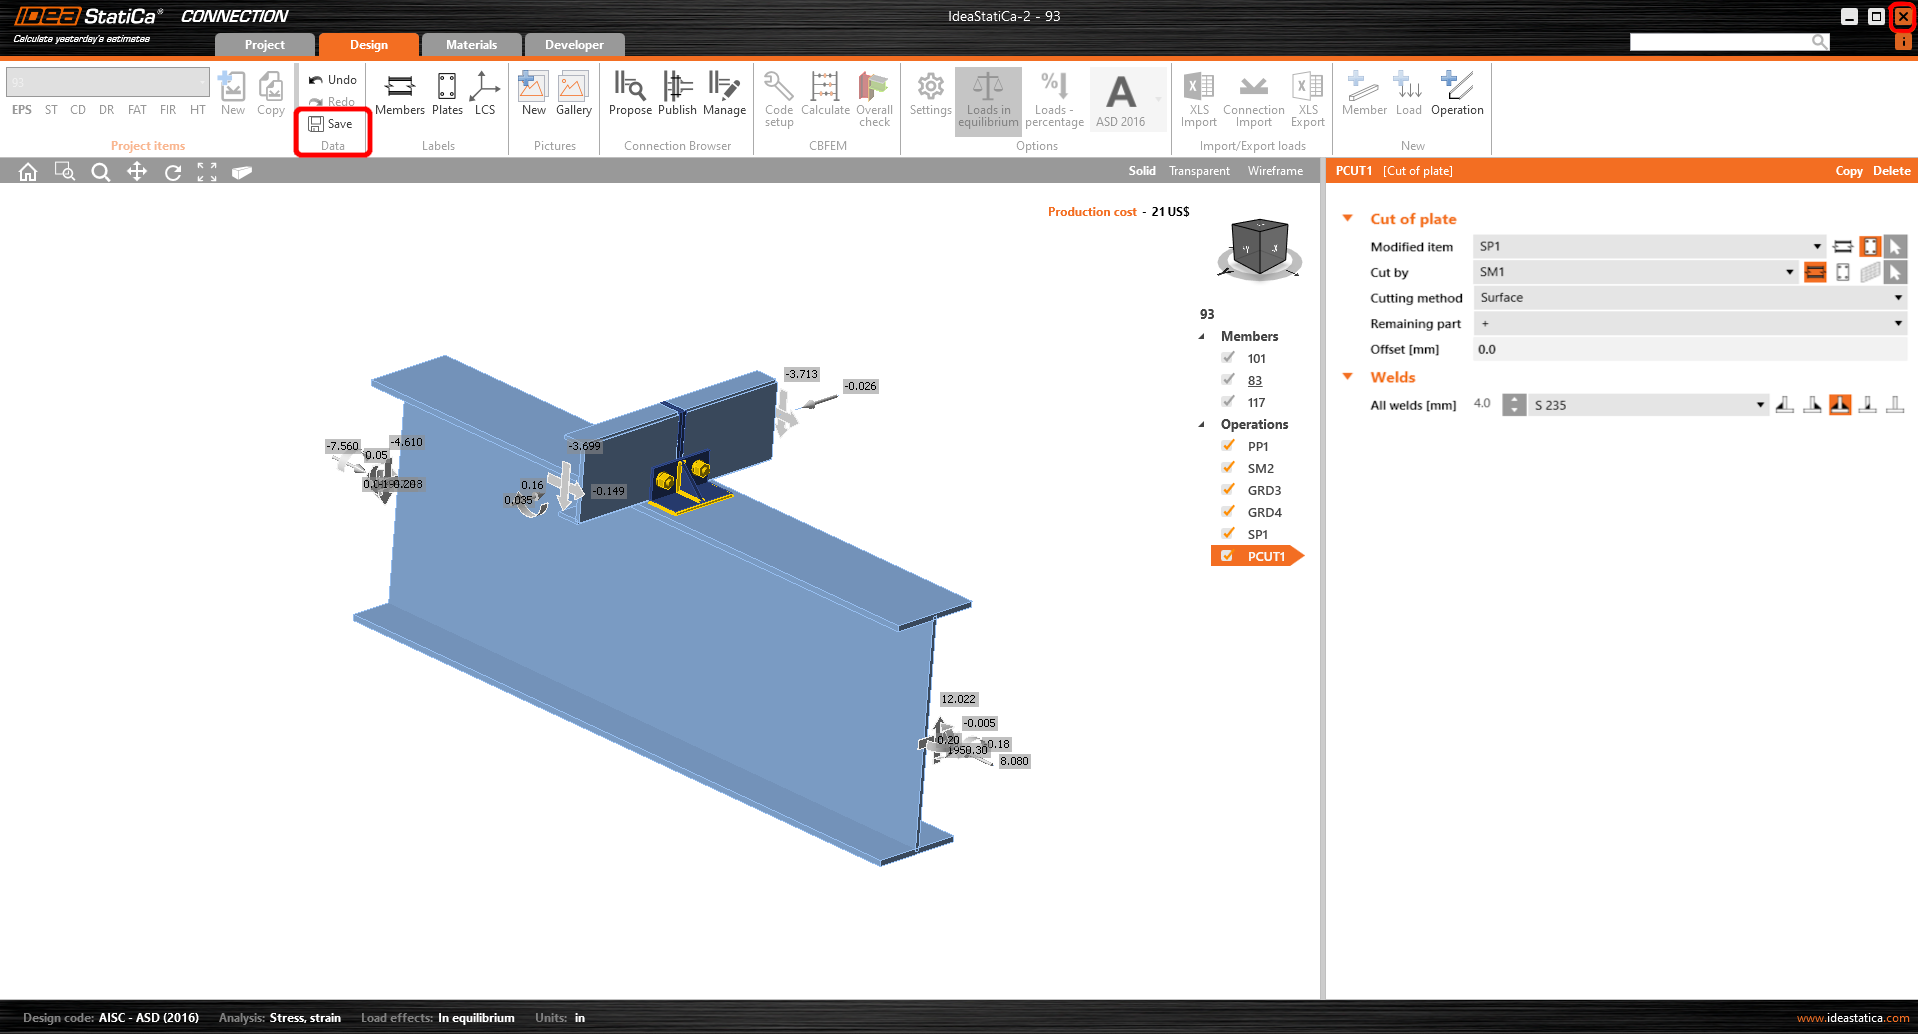Open the Code setup tool
Viewport: 1918px width, 1034px height.
(778, 97)
